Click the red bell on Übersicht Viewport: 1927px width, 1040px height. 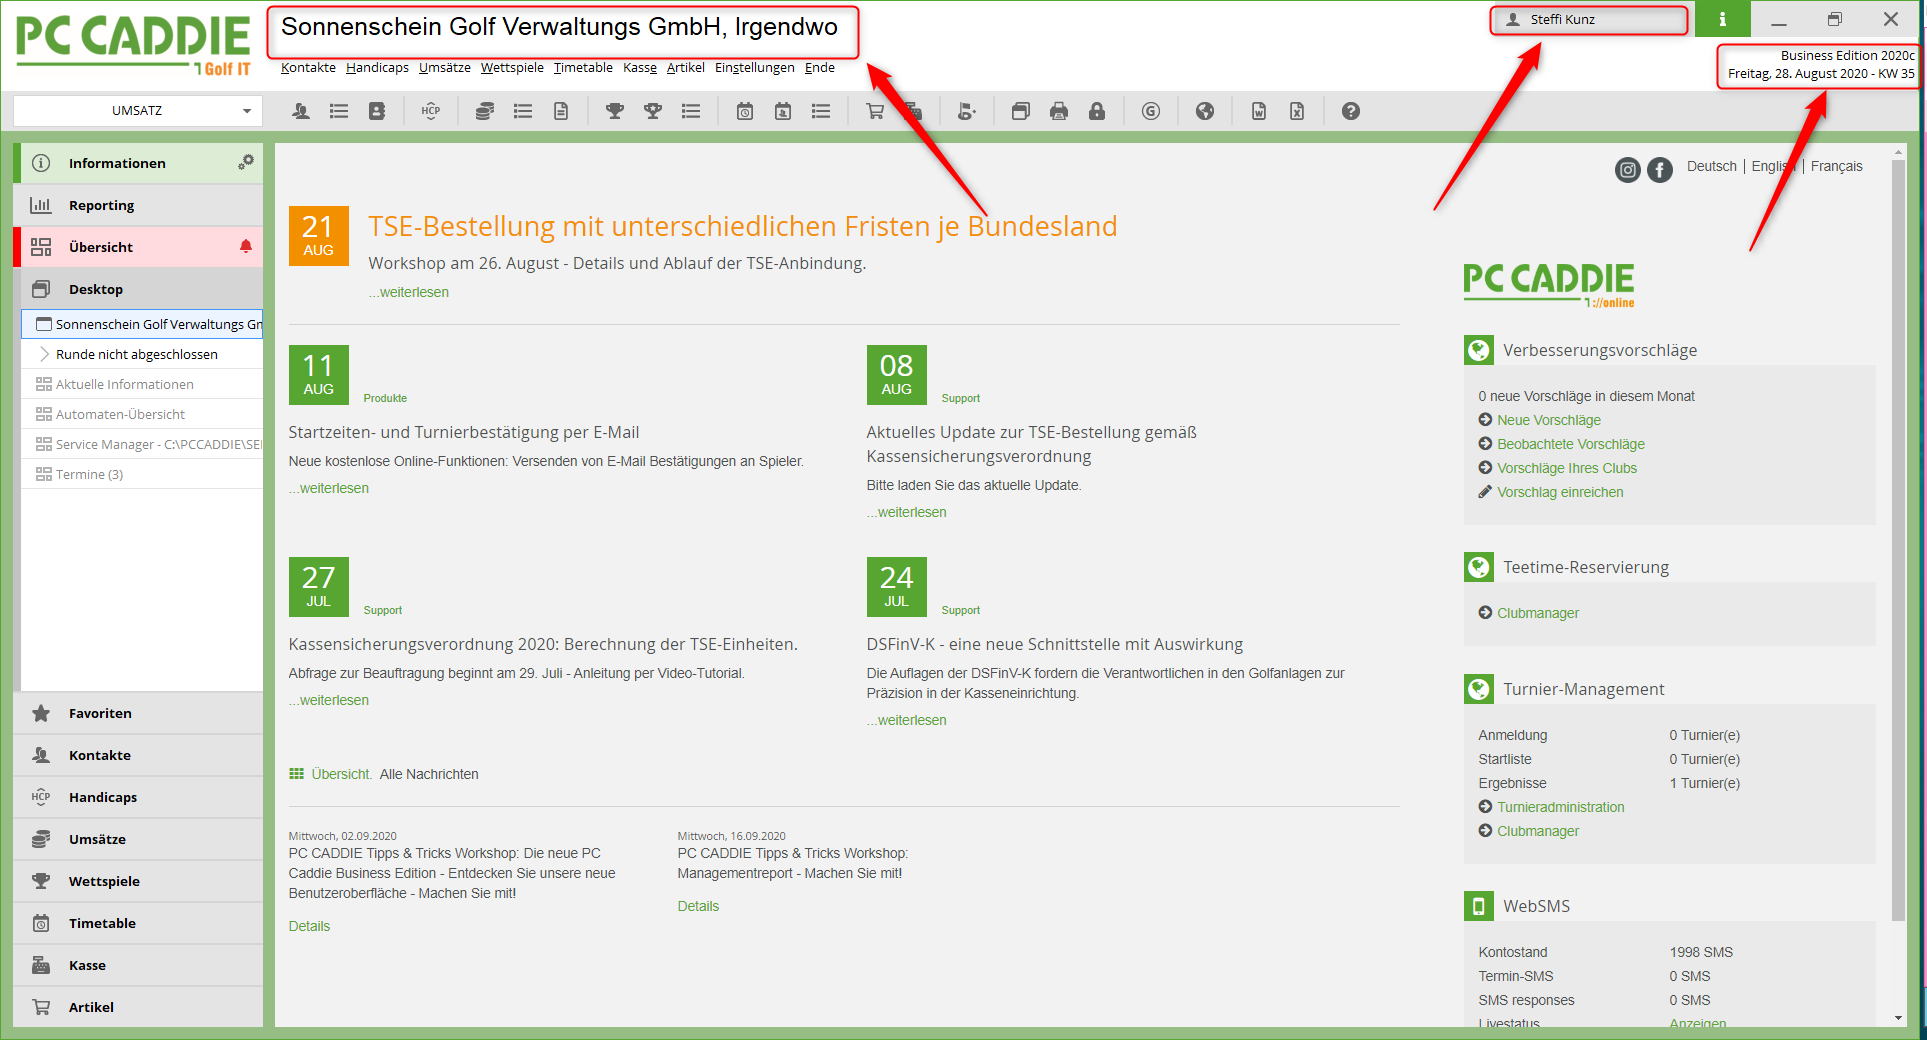pyautogui.click(x=246, y=246)
